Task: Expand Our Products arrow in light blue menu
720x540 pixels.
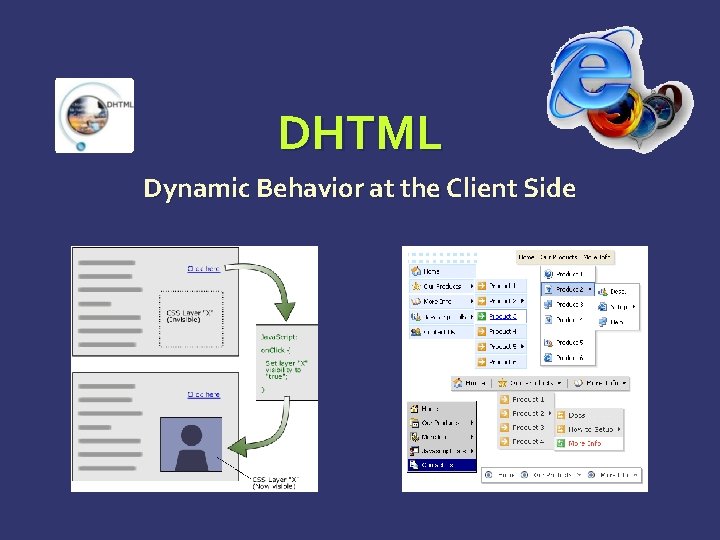Action: 472,286
